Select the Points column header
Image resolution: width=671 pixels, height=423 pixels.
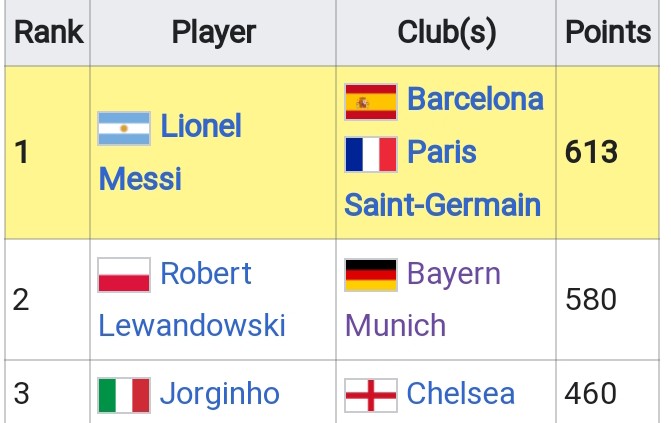[608, 33]
